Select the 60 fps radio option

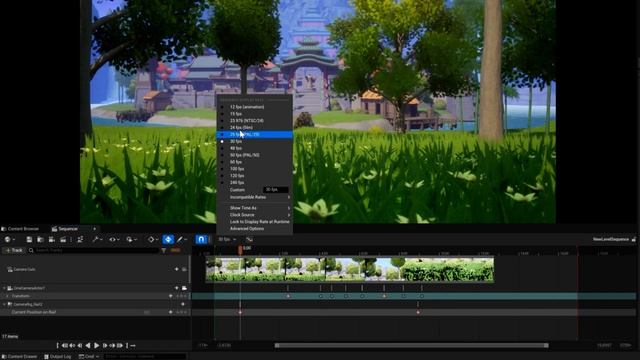254,162
